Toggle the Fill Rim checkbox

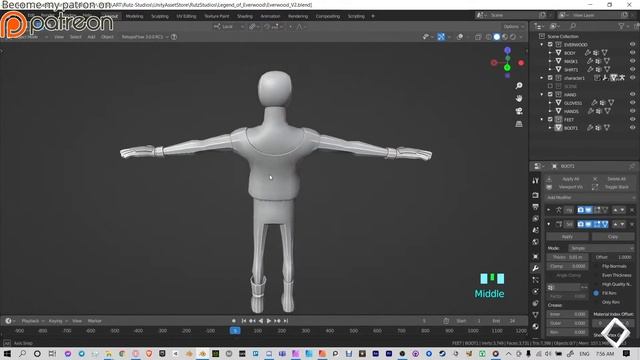point(596,293)
